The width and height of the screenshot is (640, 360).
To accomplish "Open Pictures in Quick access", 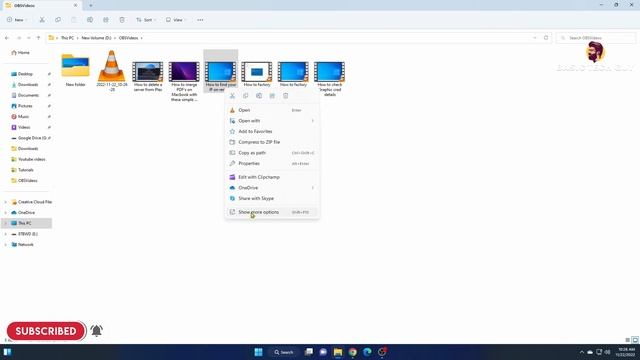I will pyautogui.click(x=25, y=106).
